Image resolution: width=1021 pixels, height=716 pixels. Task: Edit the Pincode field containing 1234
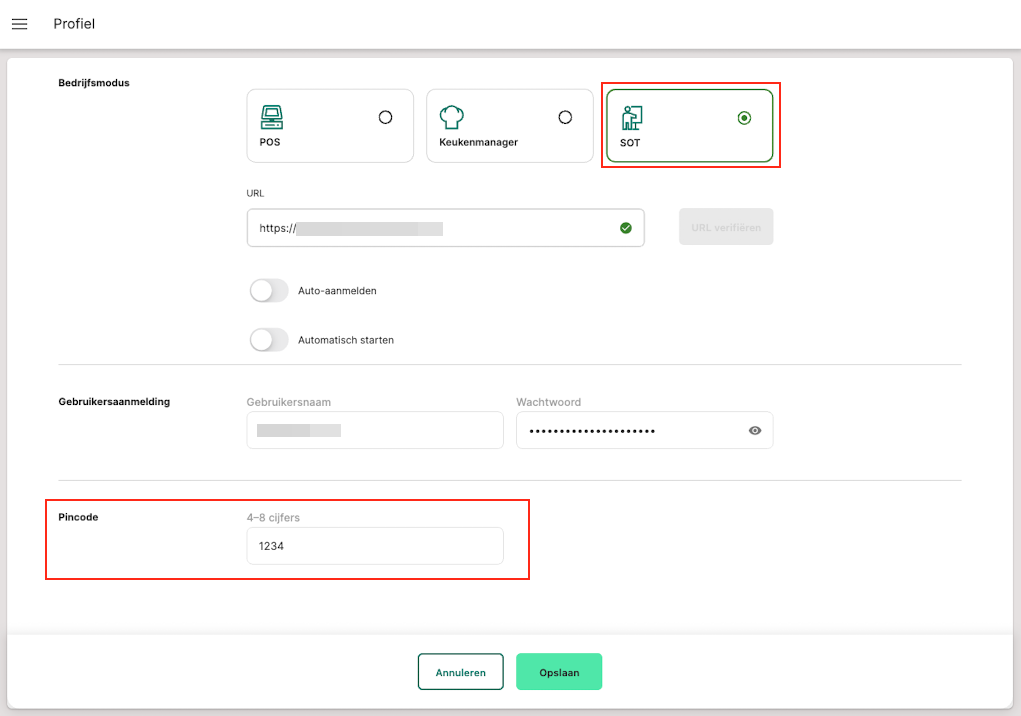point(375,546)
